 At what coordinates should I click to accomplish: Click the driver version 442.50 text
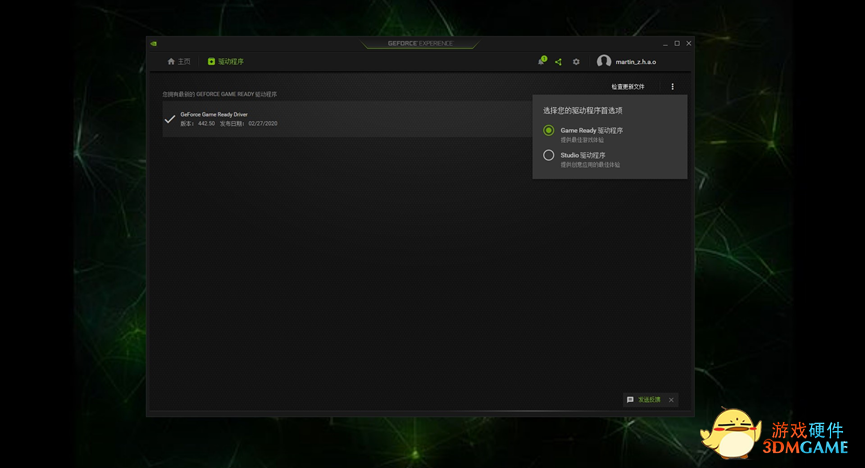click(x=206, y=124)
